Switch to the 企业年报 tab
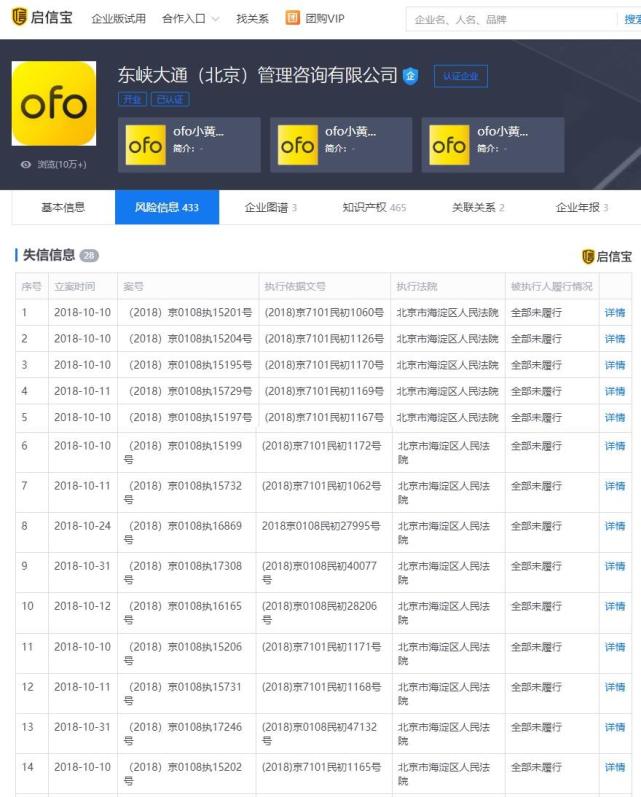The height and width of the screenshot is (797, 641). pos(582,207)
